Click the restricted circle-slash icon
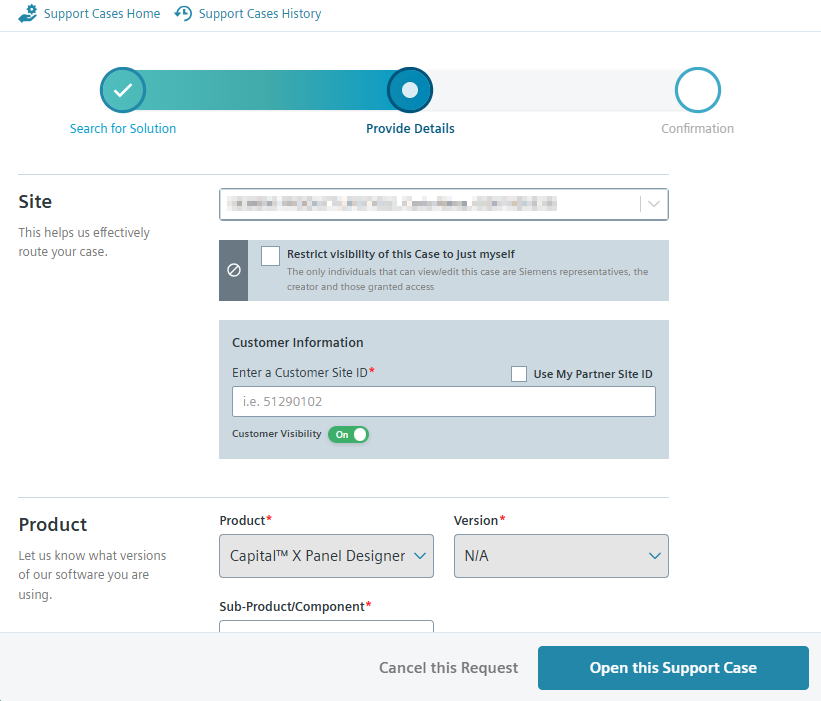Viewport: 821px width, 701px height. (x=233, y=270)
